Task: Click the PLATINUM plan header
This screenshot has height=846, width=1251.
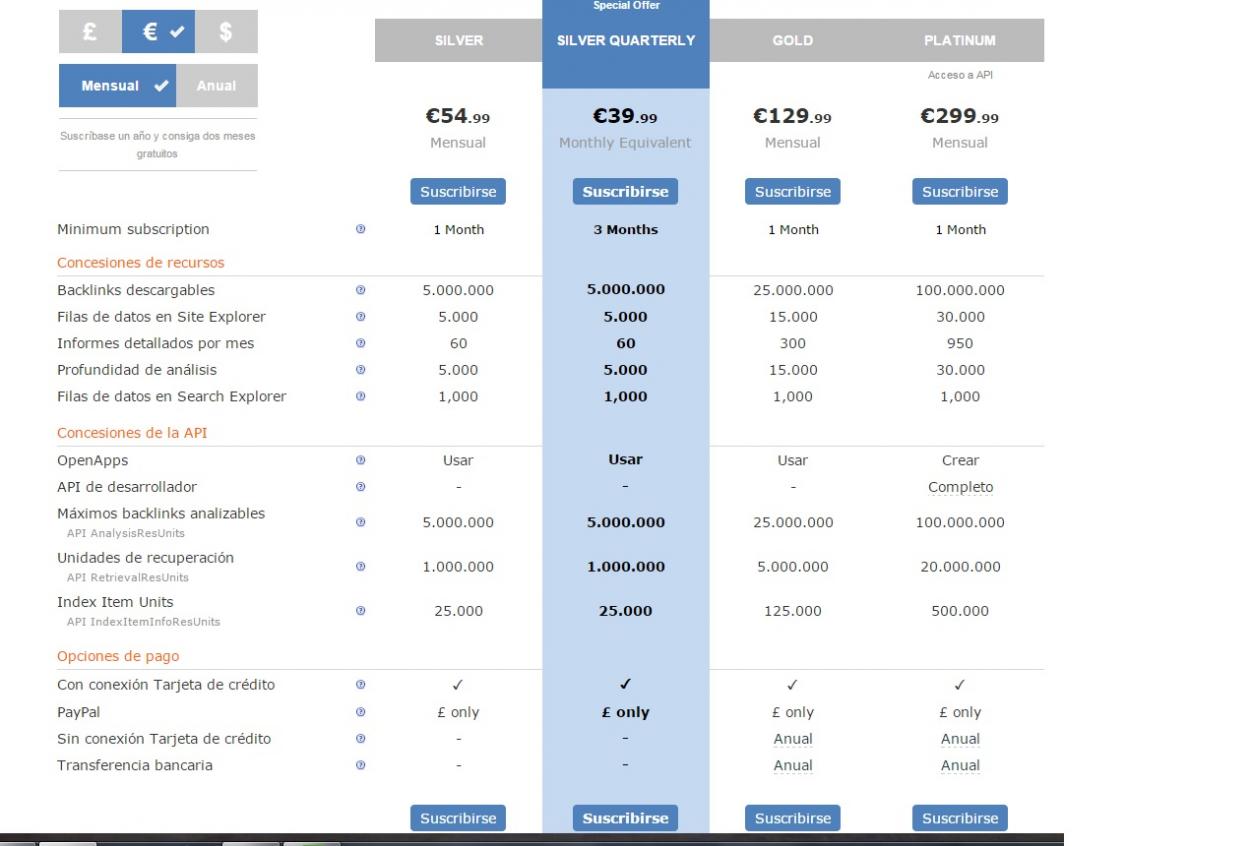Action: pyautogui.click(x=960, y=41)
